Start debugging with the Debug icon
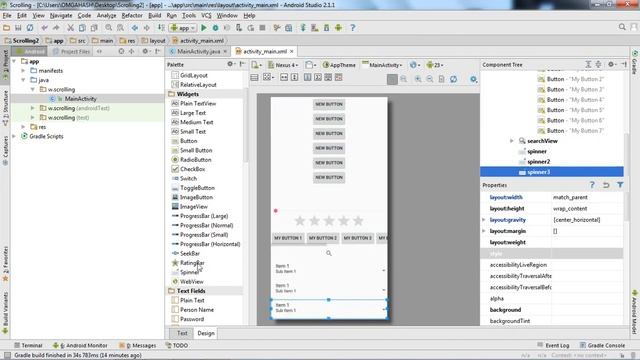This screenshot has height=360, width=640. click(216, 28)
